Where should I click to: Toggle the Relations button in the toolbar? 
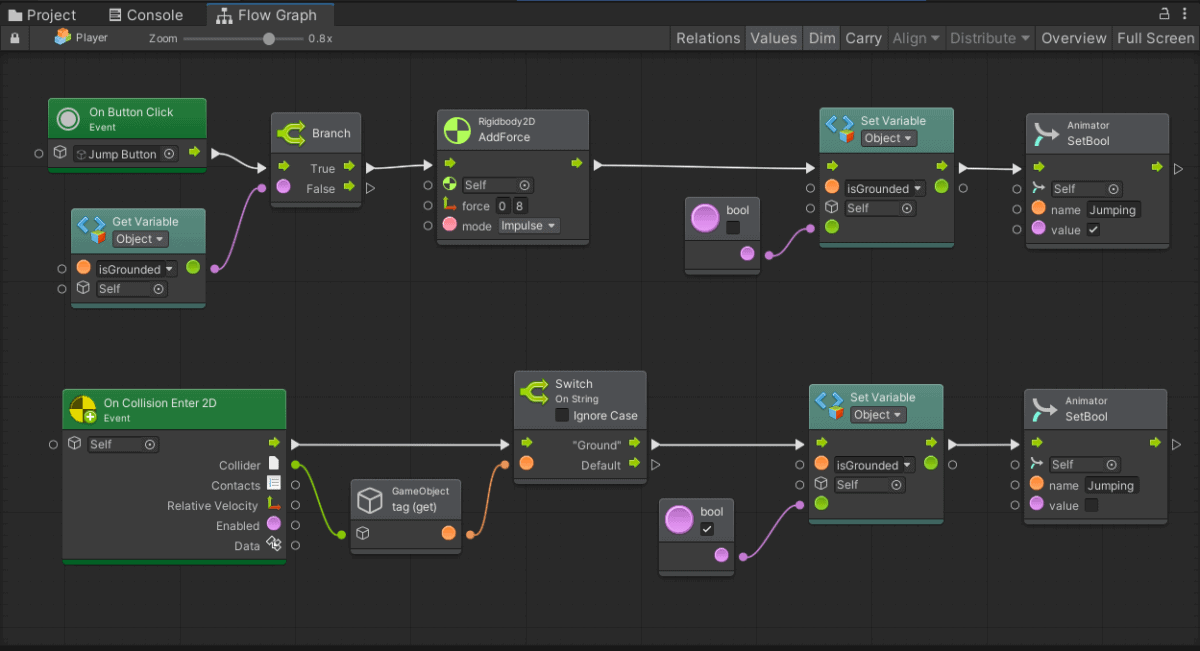pos(707,38)
